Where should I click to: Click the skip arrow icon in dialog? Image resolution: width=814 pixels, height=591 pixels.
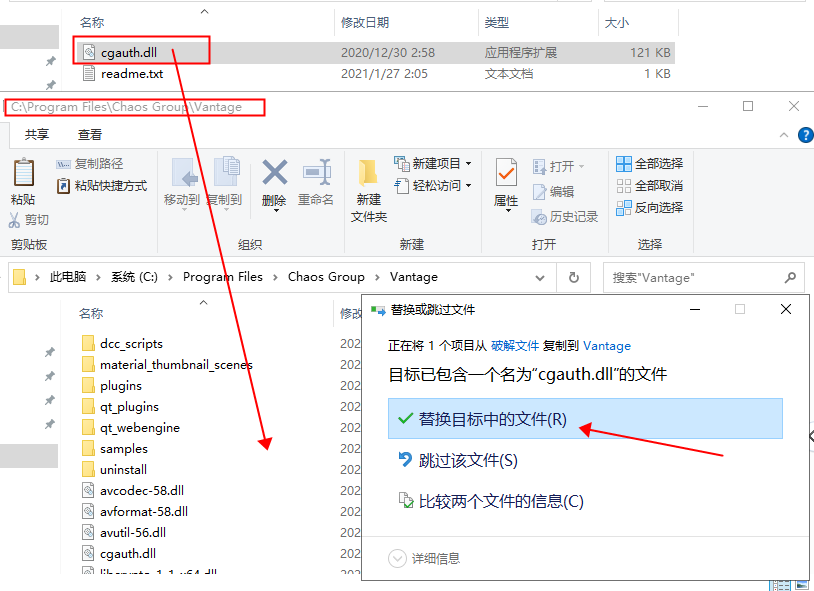[x=405, y=459]
